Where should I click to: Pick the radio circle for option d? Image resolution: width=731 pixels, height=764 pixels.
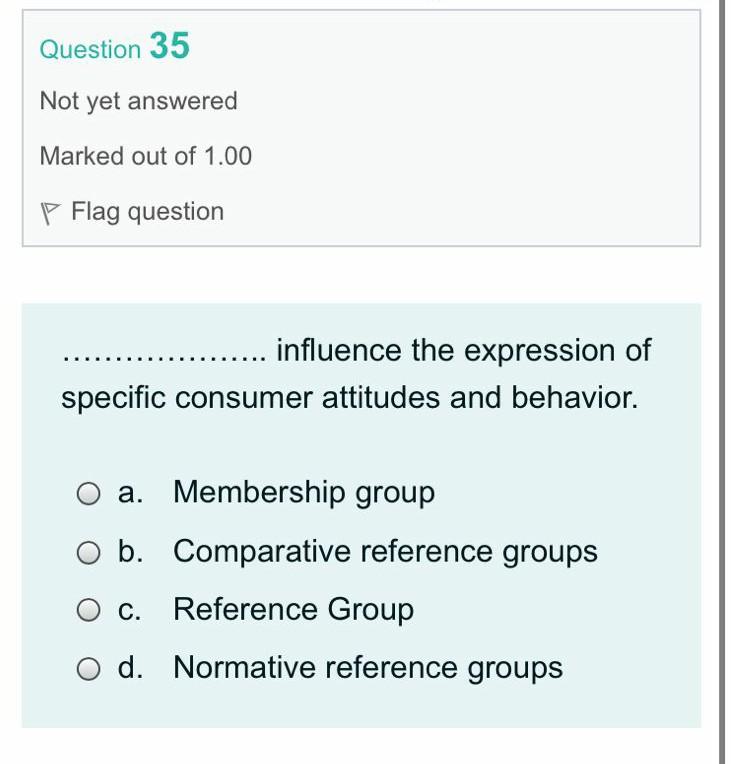pos(90,668)
